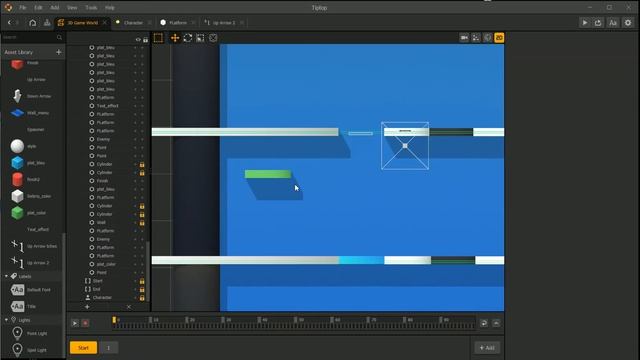Screen dimensions: 640x360
Task: Click the crossed-box tool after the scale tool
Action: [x=213, y=38]
